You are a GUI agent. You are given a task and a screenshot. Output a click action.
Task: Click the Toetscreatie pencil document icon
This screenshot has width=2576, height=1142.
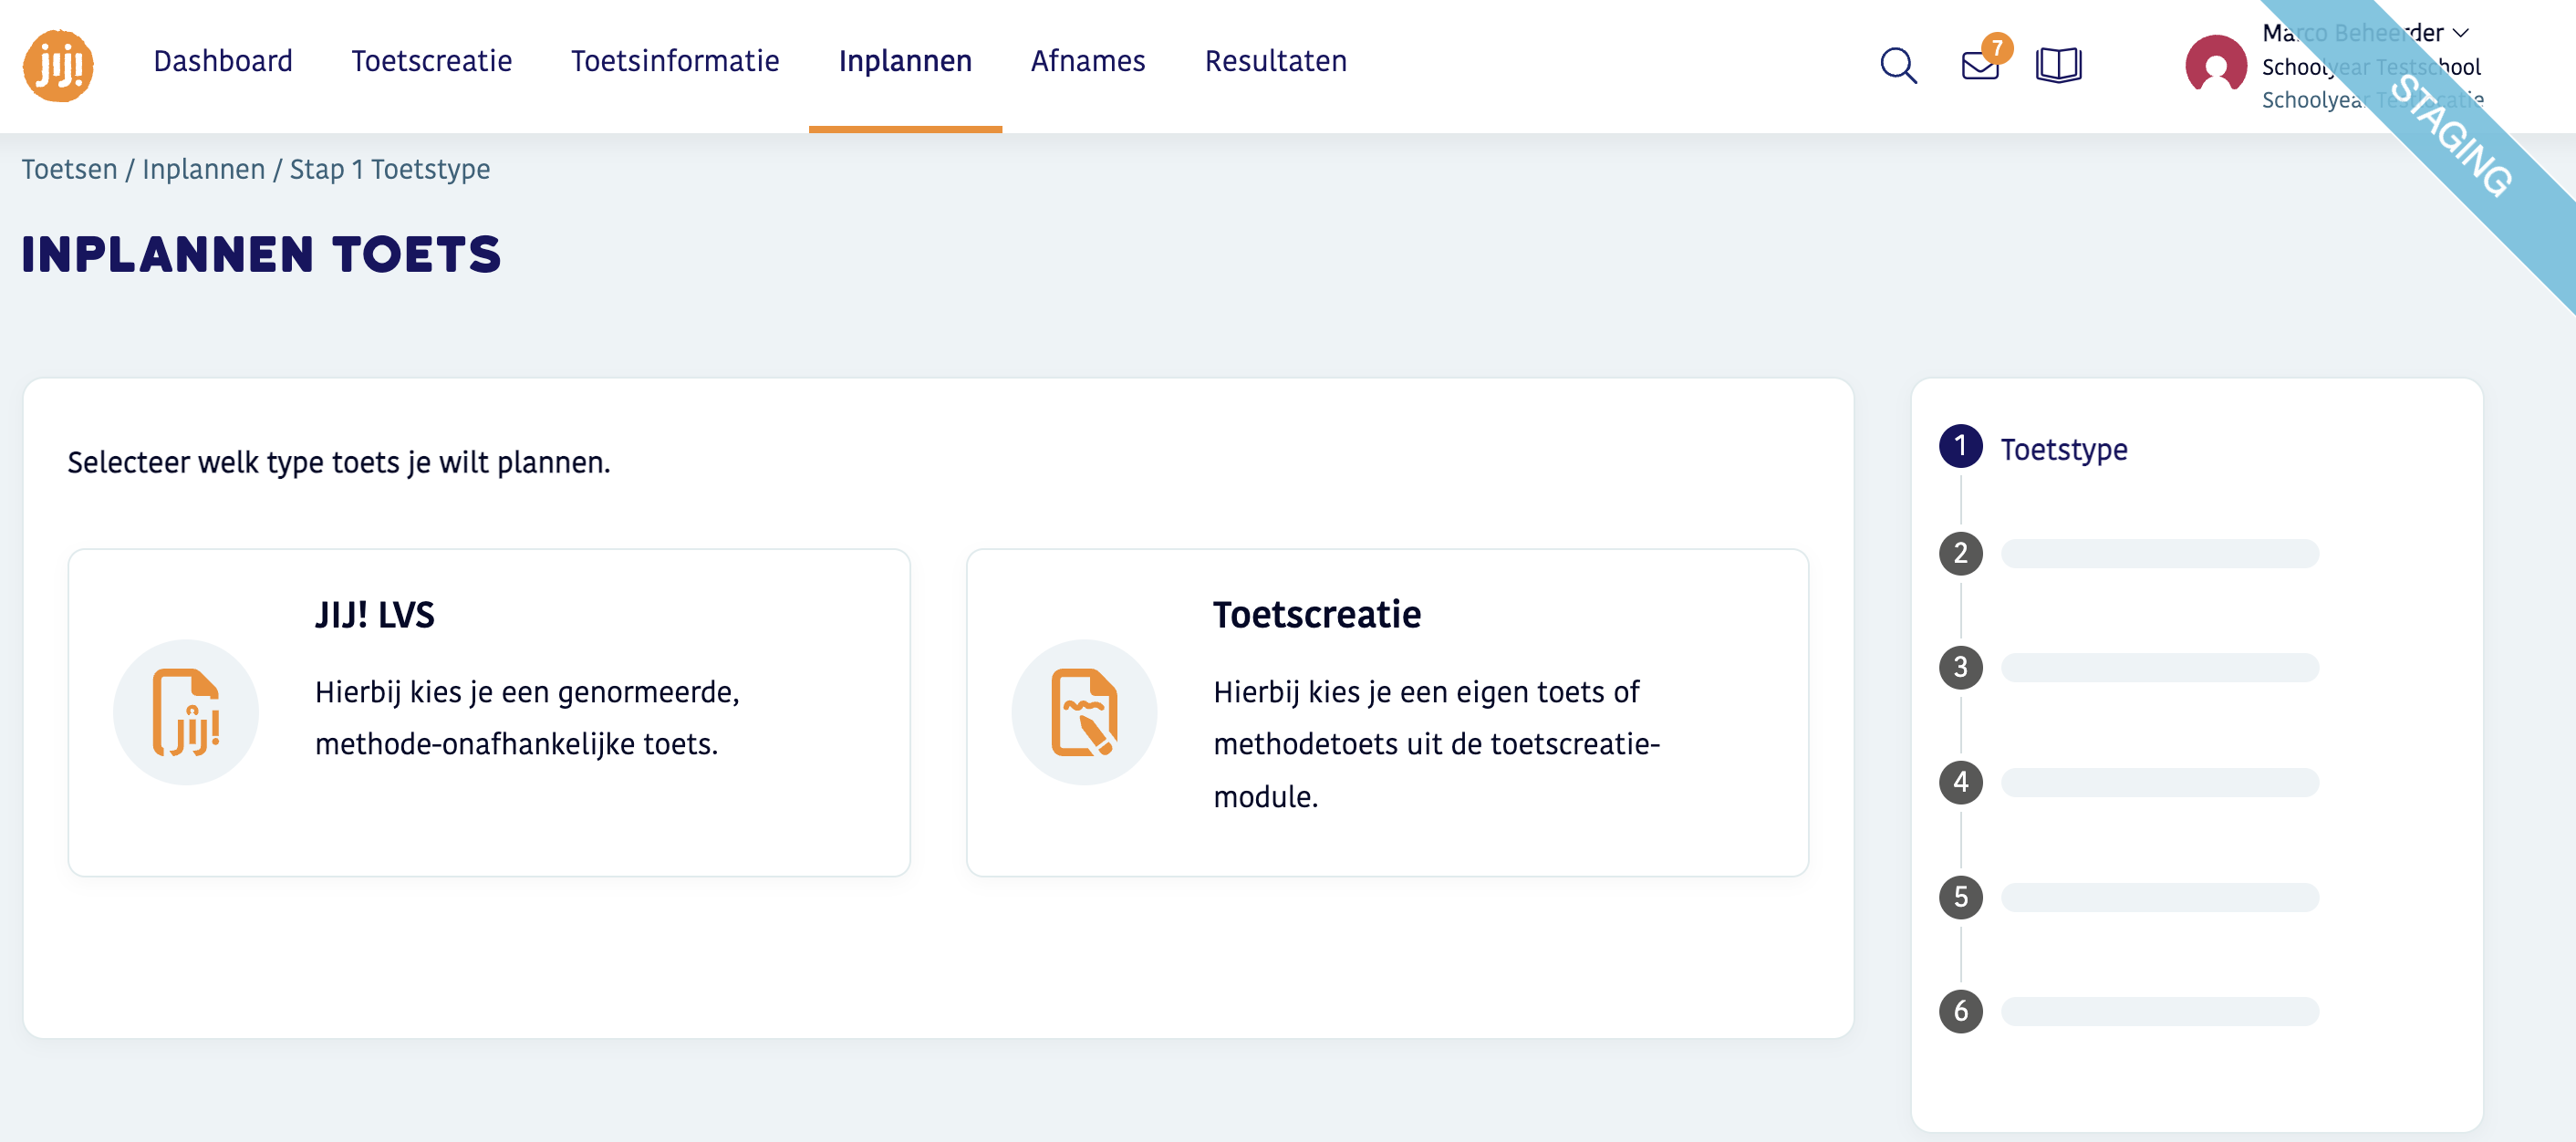tap(1084, 712)
